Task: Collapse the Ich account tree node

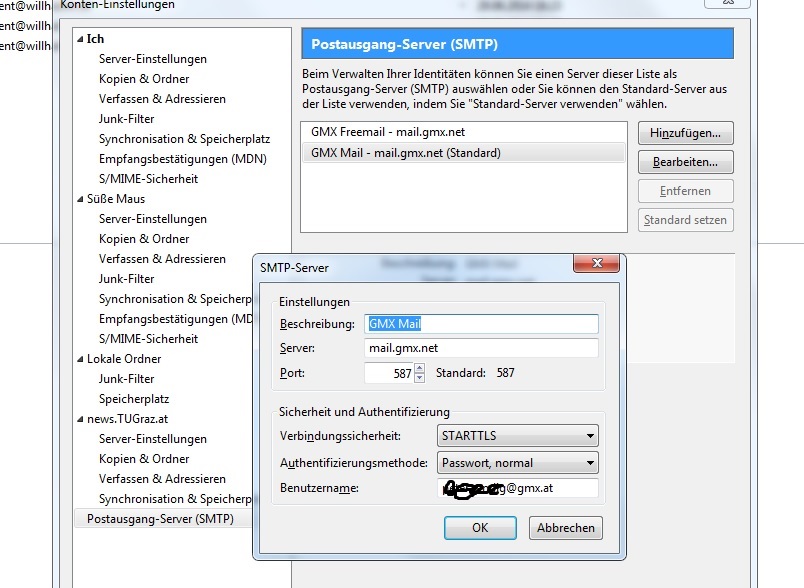Action: [x=80, y=39]
